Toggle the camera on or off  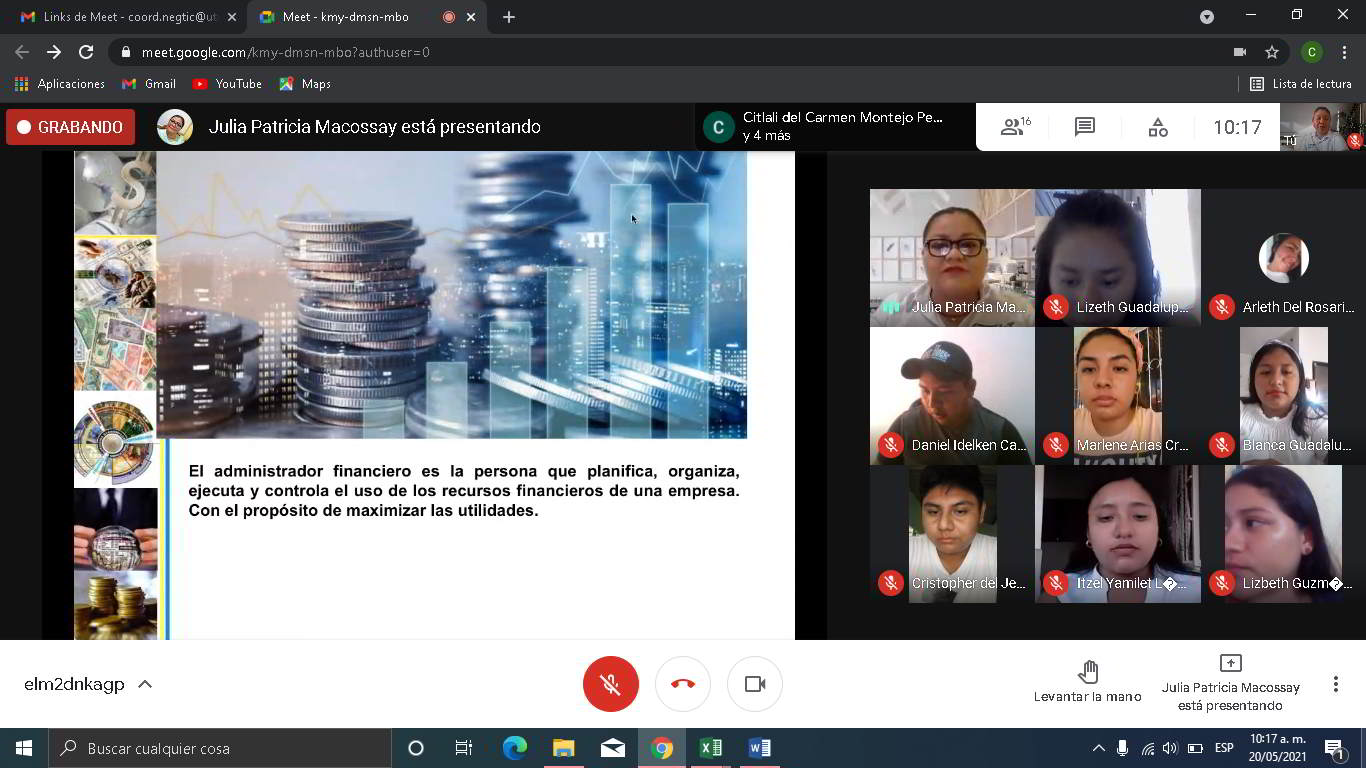tap(755, 684)
